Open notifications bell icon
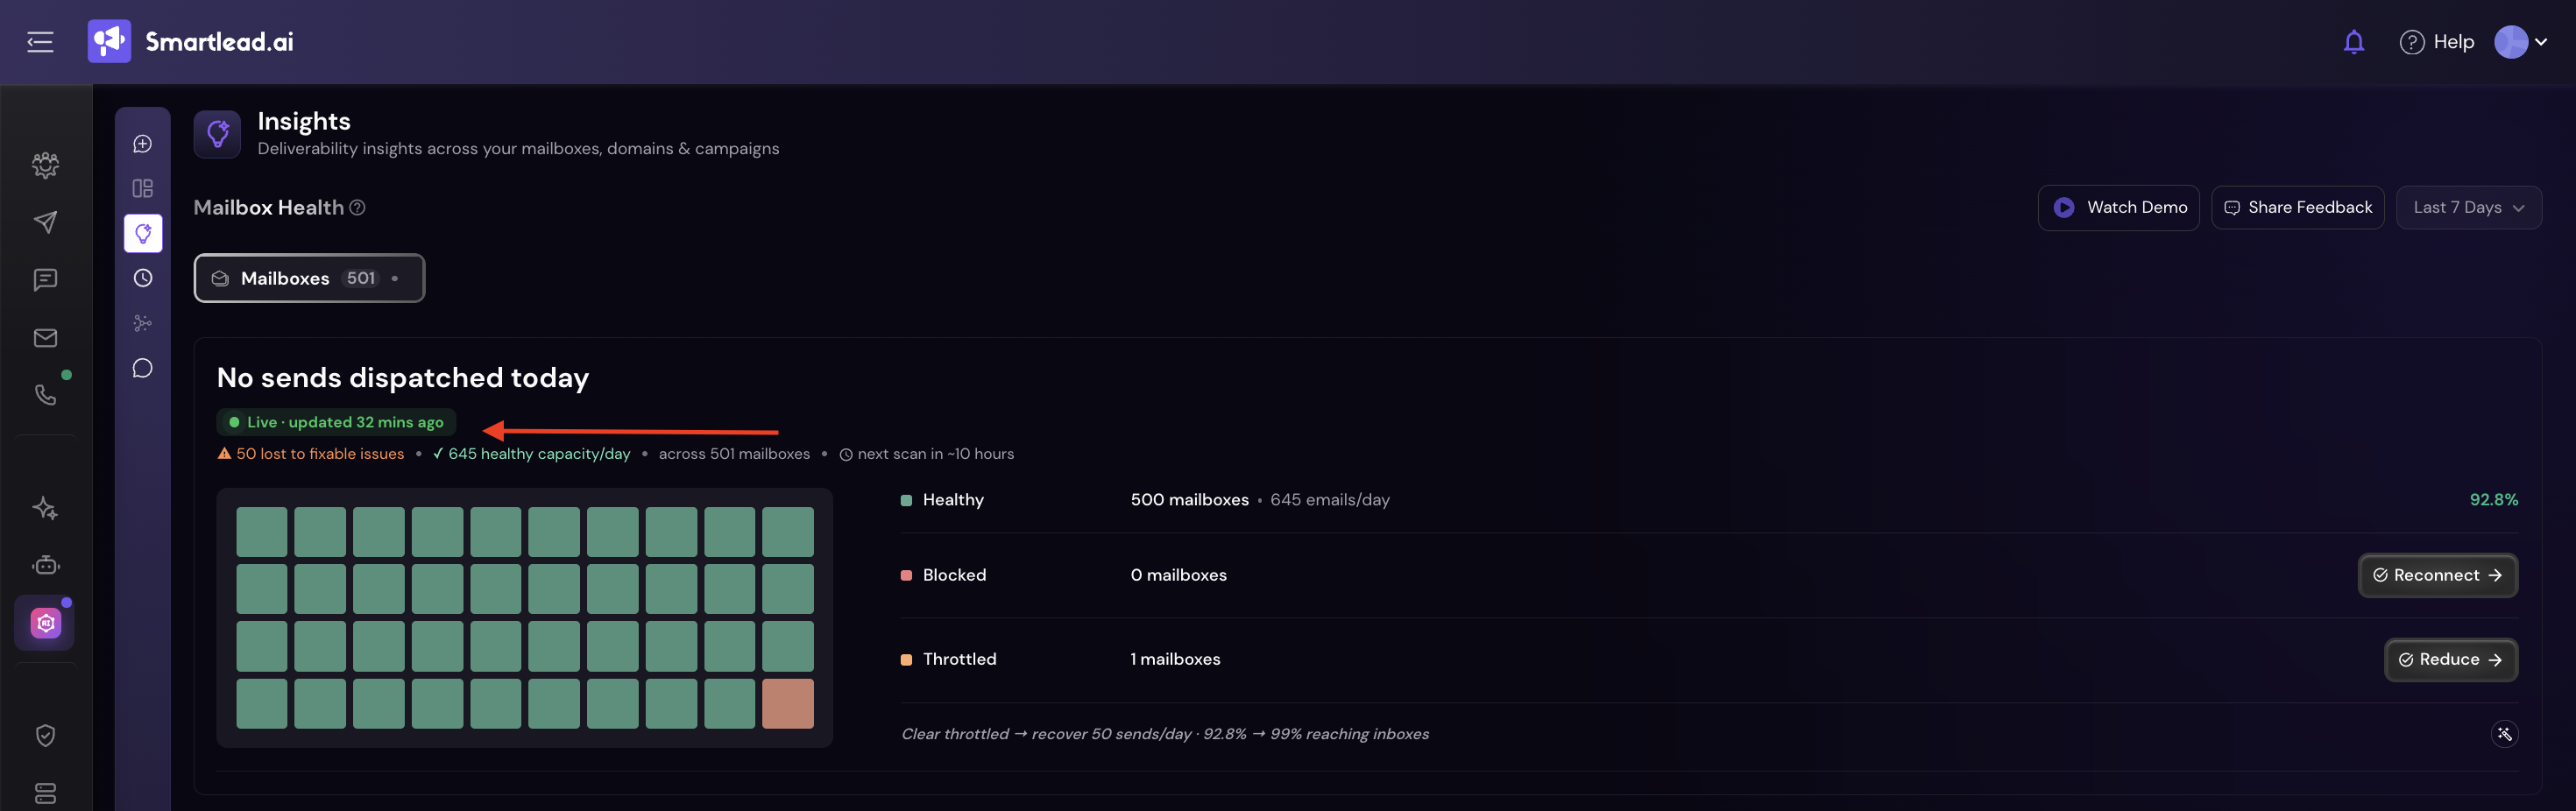 point(2354,42)
